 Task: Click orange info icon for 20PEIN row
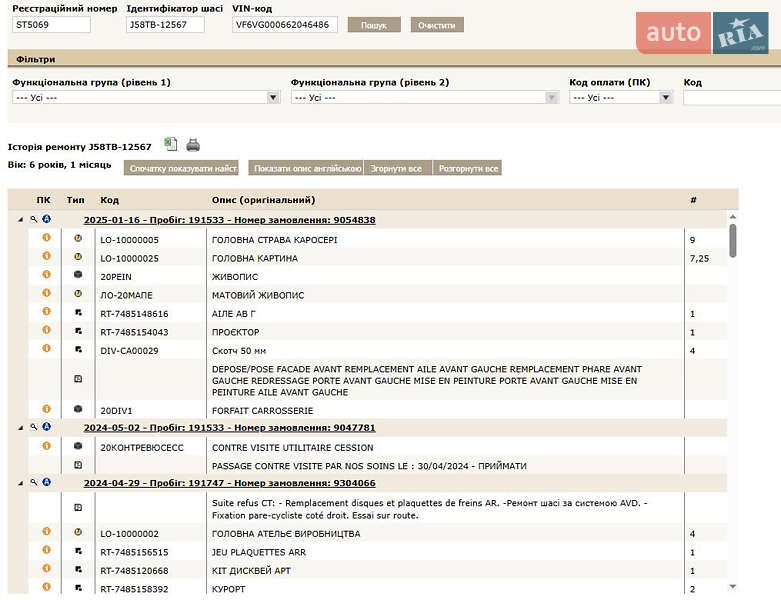click(45, 276)
